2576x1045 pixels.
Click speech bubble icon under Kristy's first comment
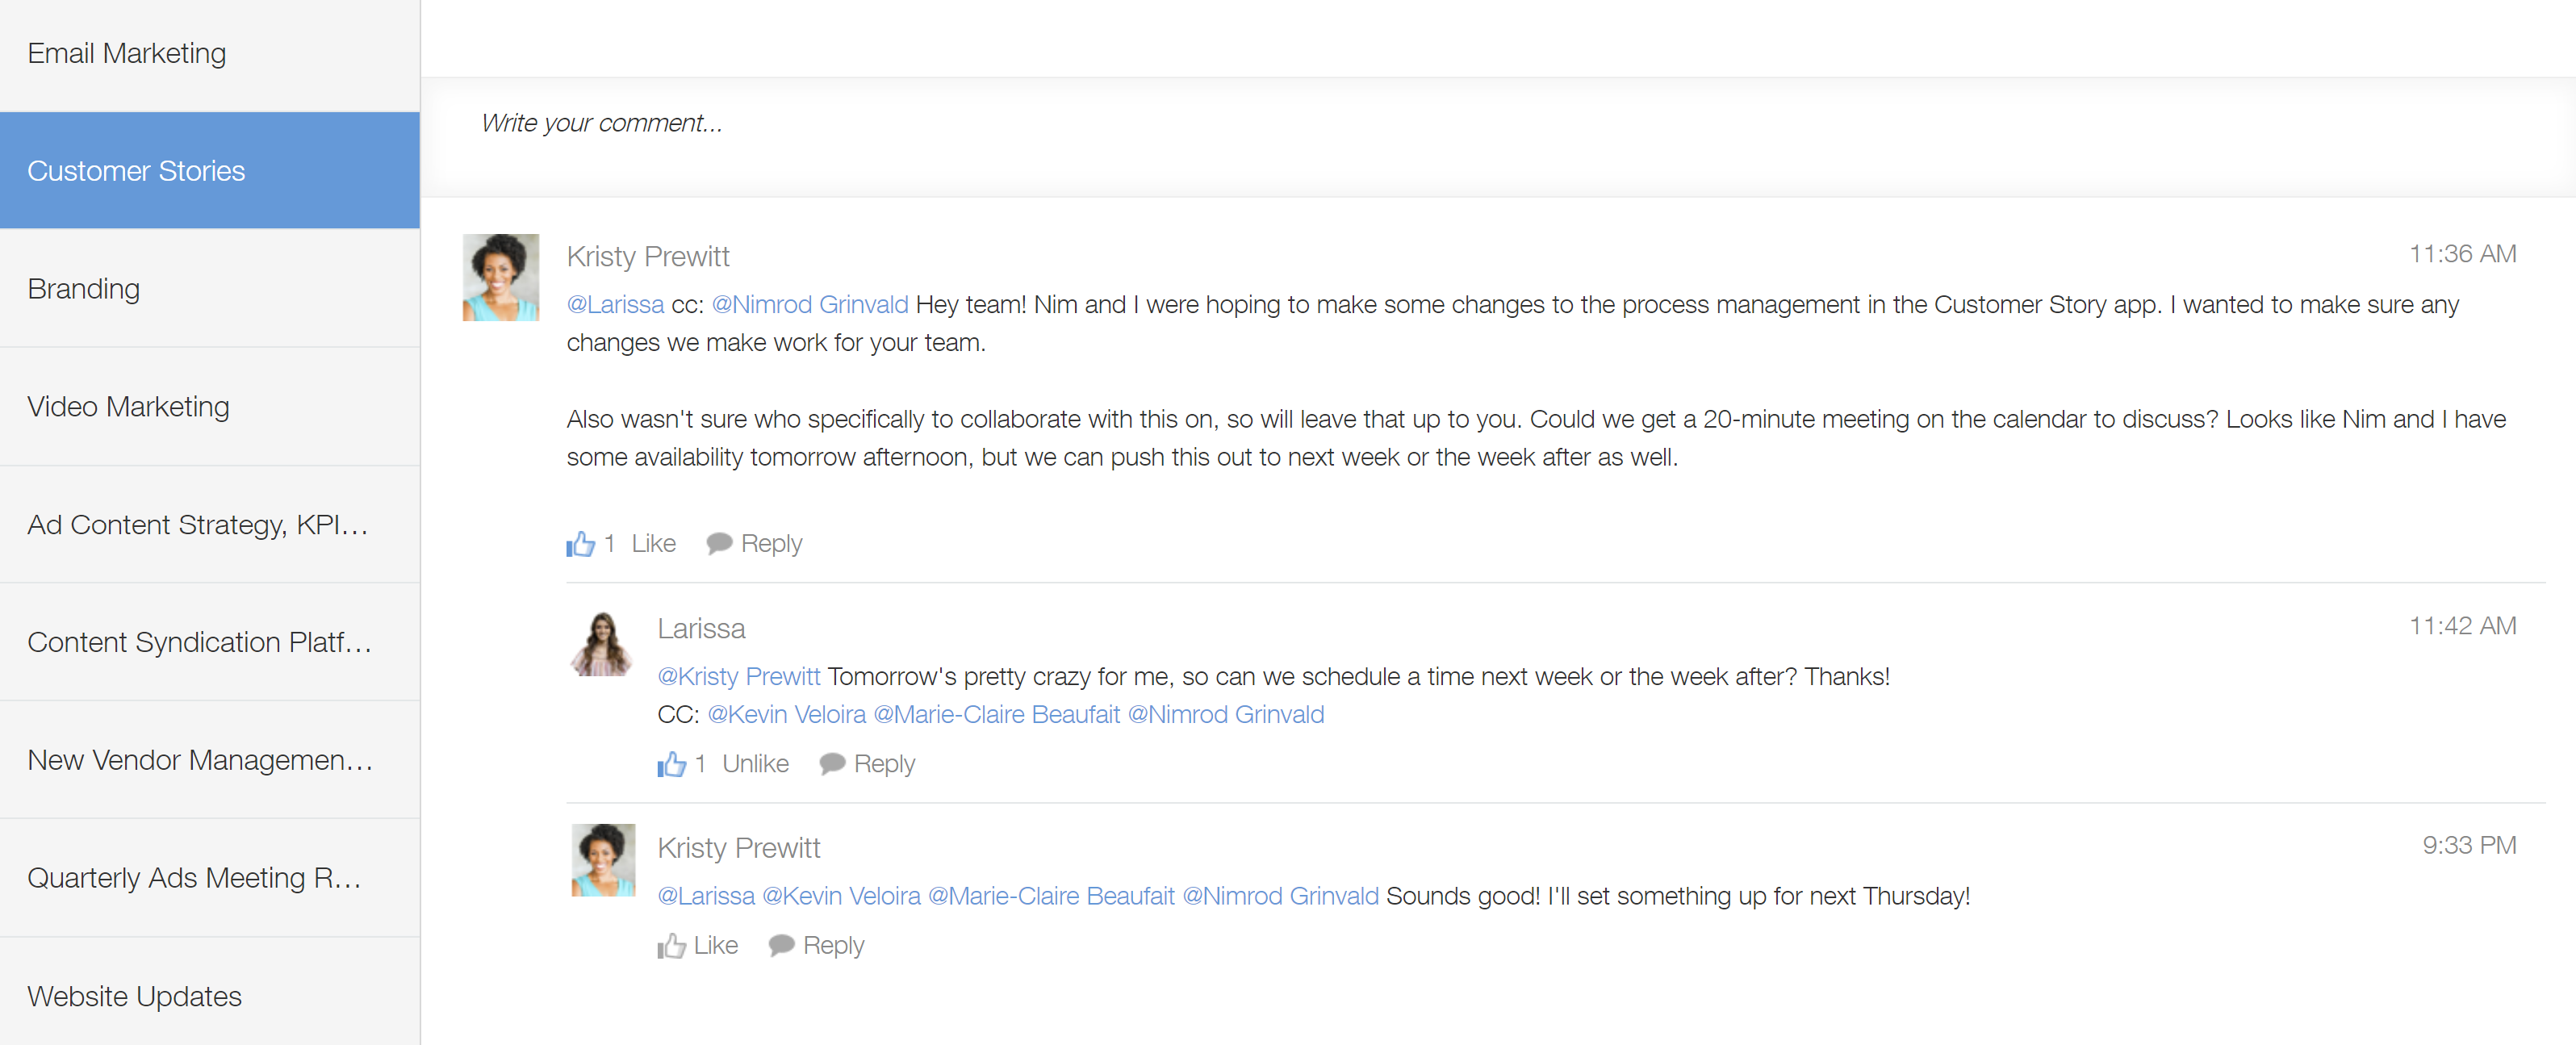click(x=719, y=543)
